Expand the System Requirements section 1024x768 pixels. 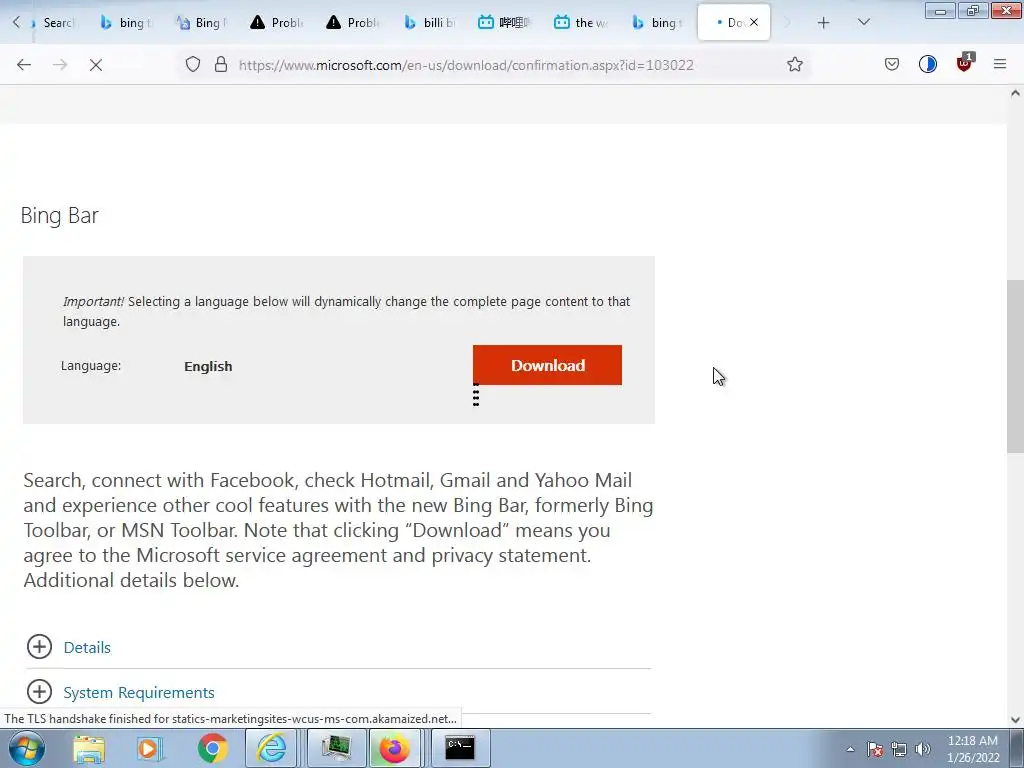(39, 692)
